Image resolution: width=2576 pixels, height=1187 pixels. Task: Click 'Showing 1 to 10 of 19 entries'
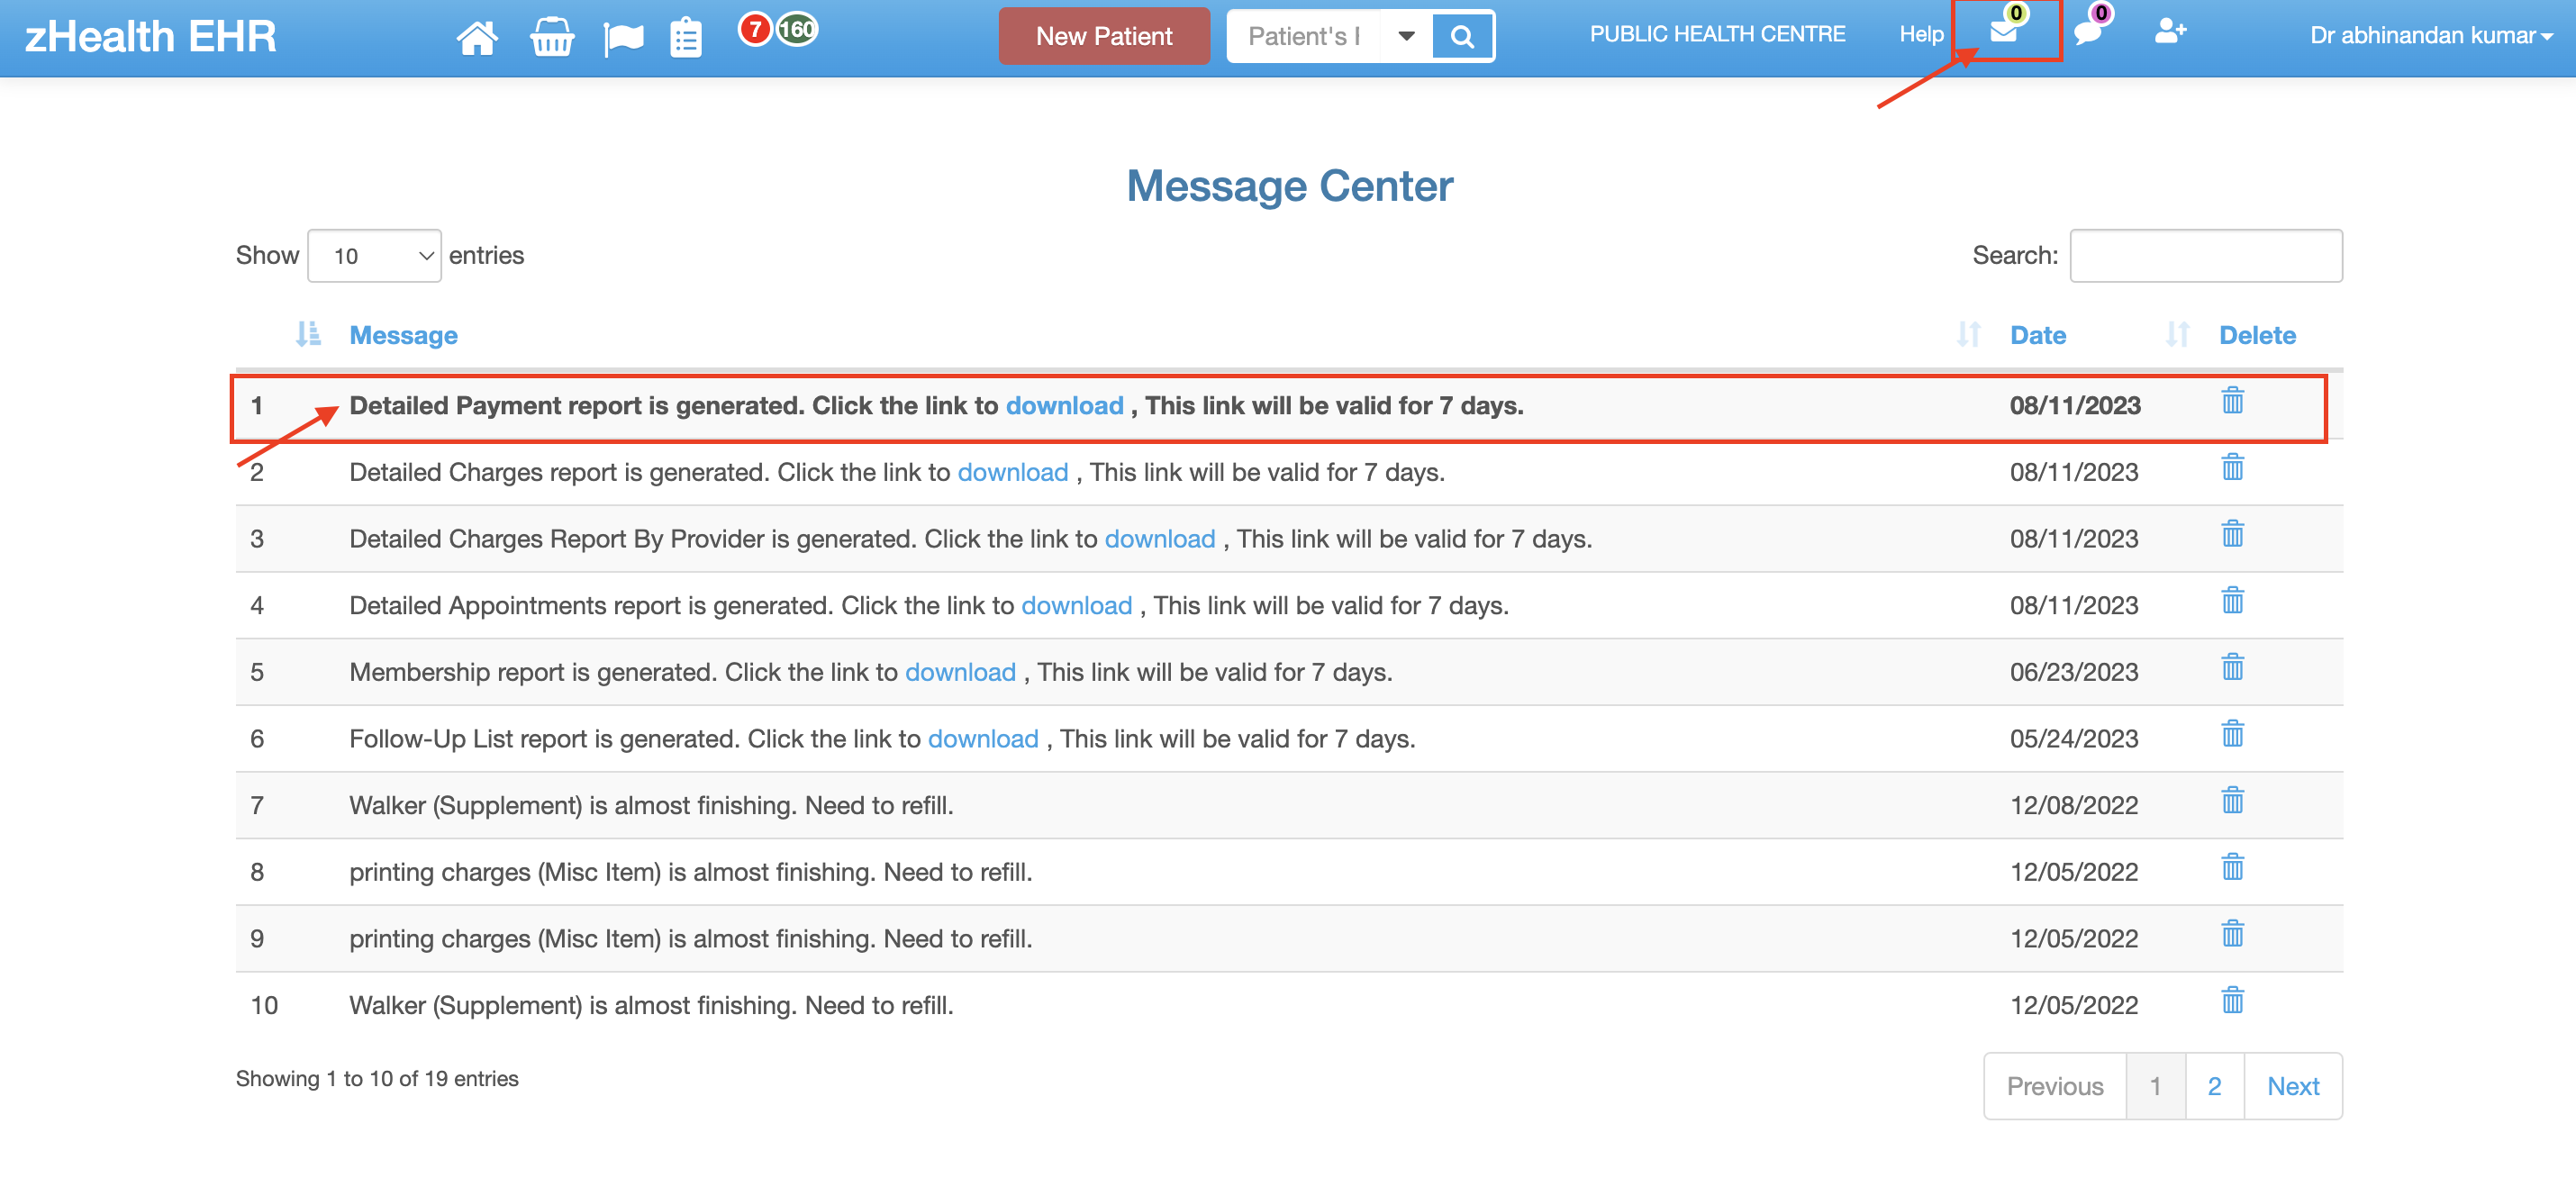[x=377, y=1079]
